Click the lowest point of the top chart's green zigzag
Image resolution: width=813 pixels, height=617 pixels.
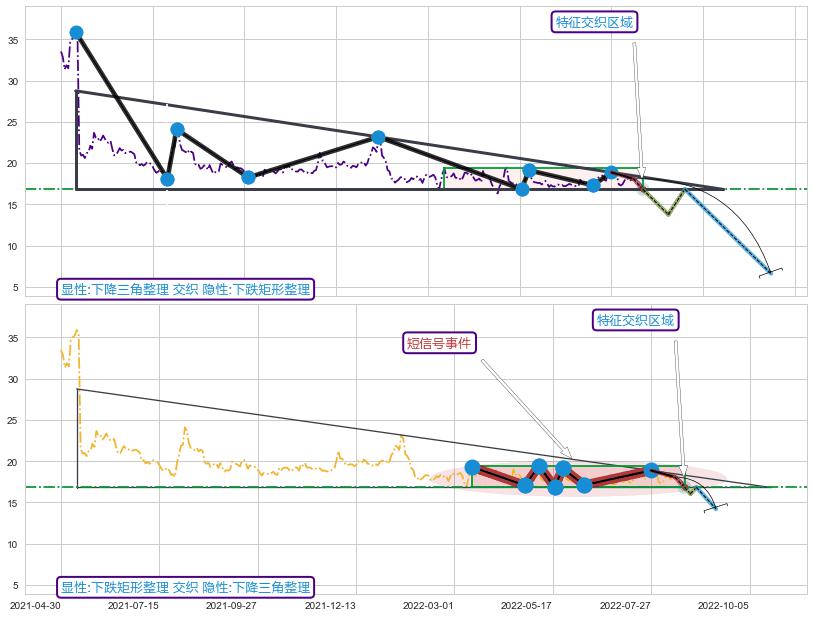[x=668, y=213]
